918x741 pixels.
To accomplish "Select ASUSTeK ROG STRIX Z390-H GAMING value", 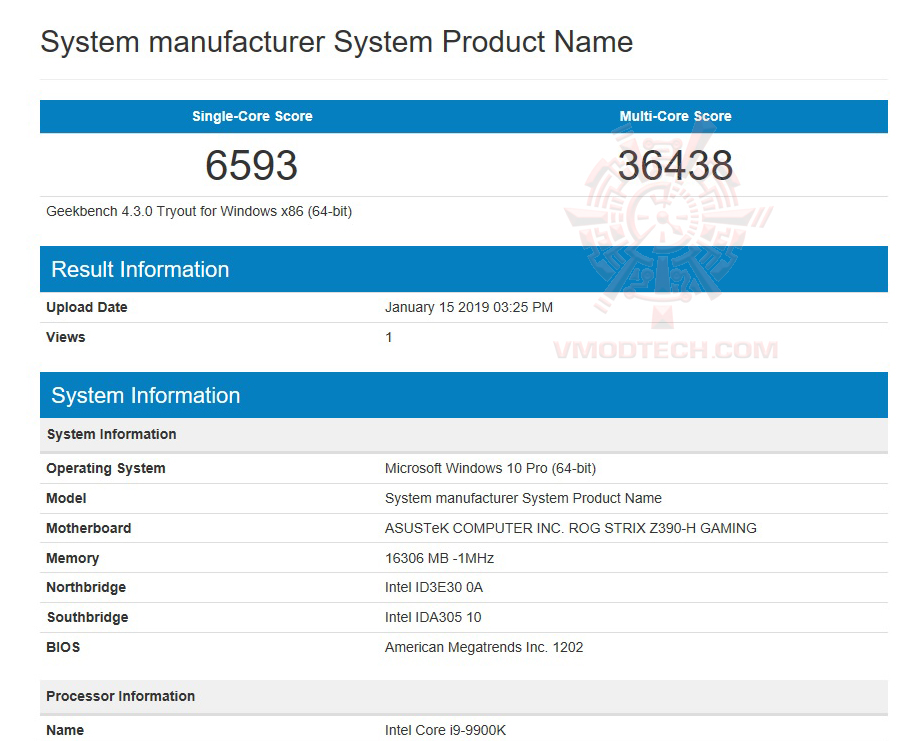I will (571, 528).
